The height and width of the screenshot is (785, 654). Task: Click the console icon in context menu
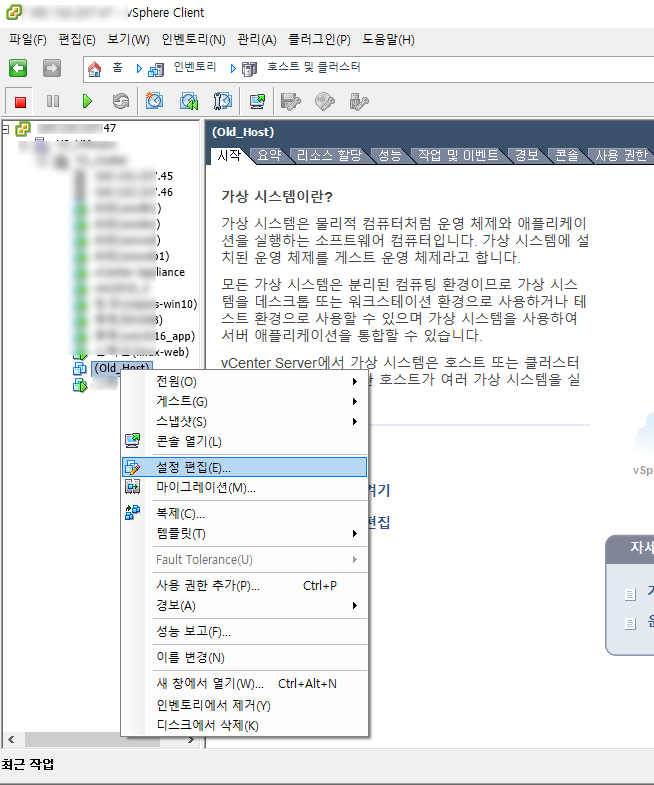133,441
